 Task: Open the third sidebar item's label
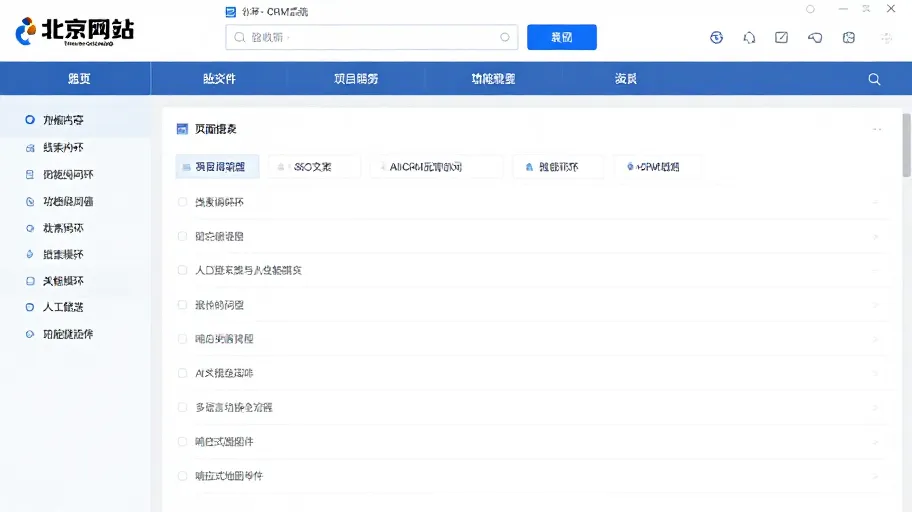tap(68, 175)
